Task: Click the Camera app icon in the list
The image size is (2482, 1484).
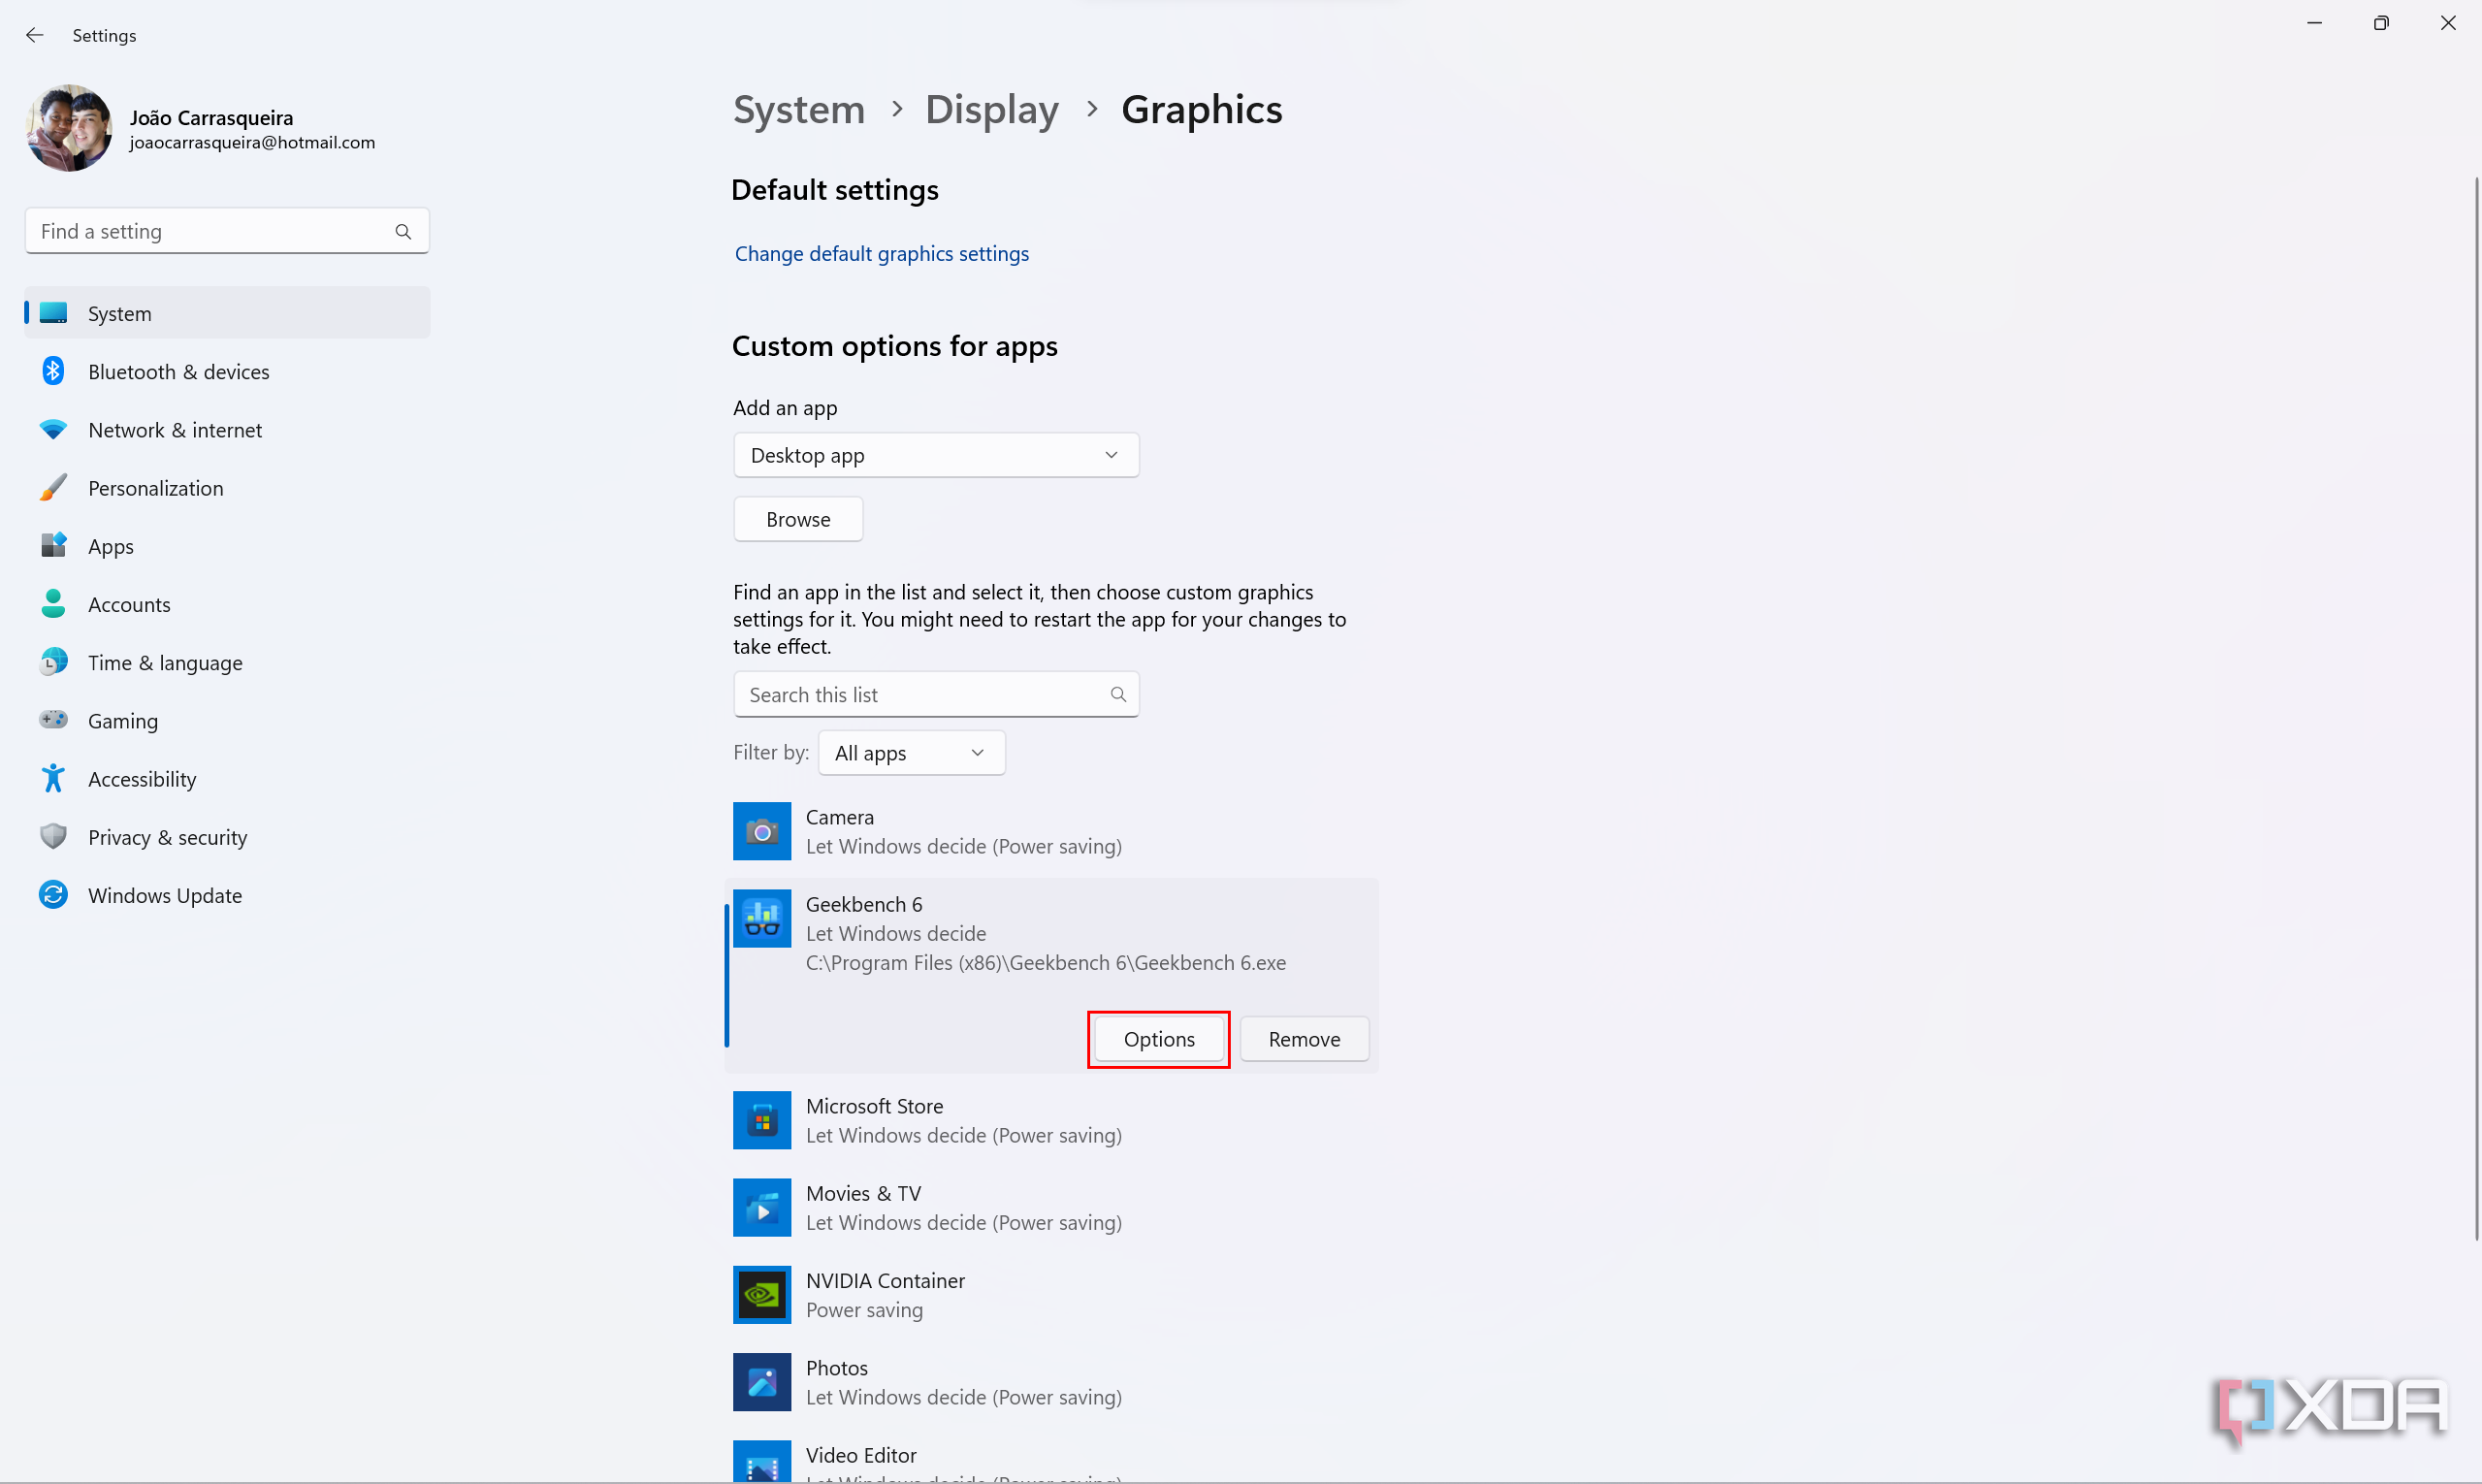Action: [x=761, y=831]
